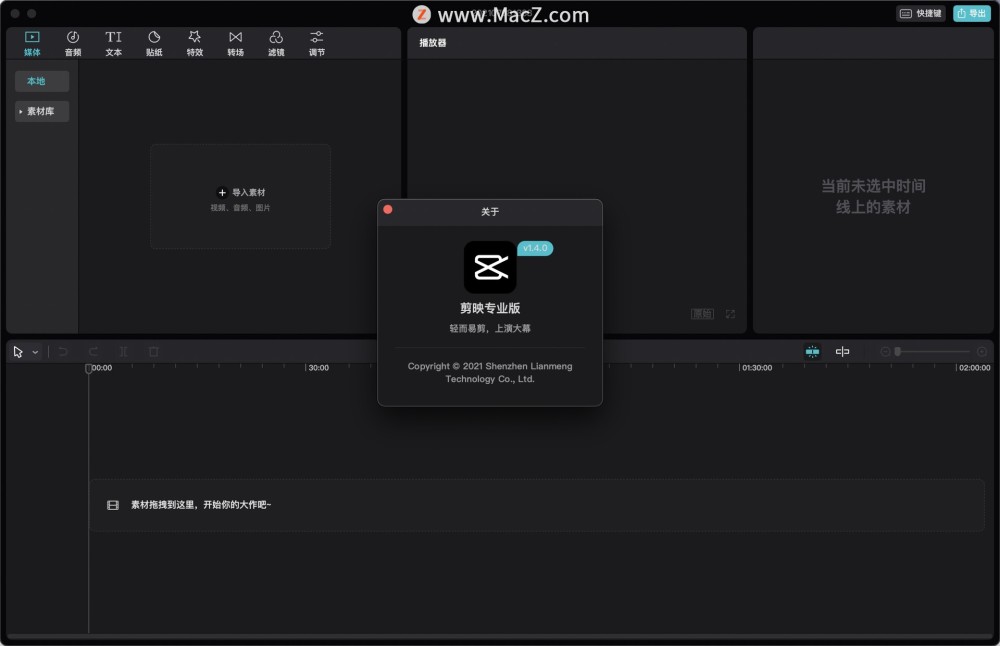Open the 贴纸 stickers tab
The image size is (1000, 646).
pyautogui.click(x=154, y=43)
